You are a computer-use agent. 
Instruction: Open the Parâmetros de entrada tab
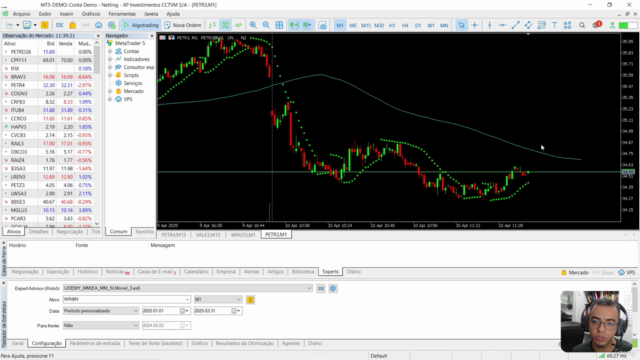(95, 343)
